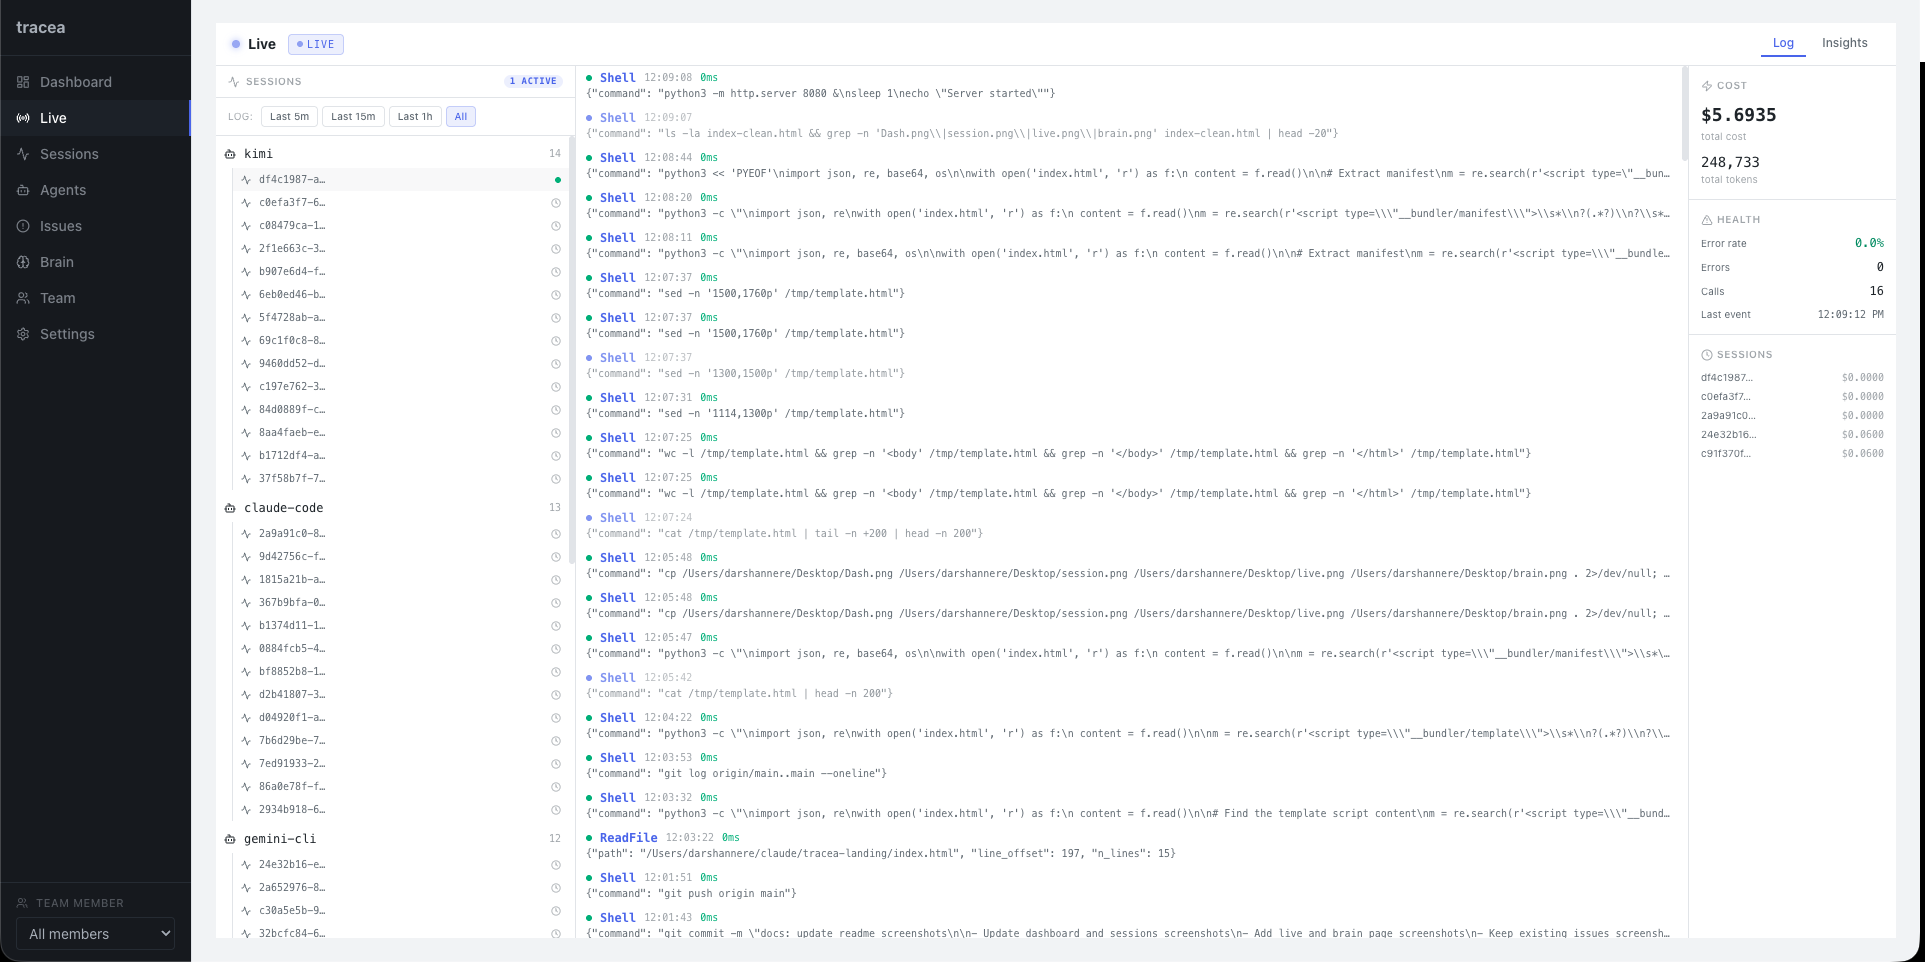The width and height of the screenshot is (1925, 962).
Task: Click the 248,733 total tokens value
Action: pos(1730,162)
